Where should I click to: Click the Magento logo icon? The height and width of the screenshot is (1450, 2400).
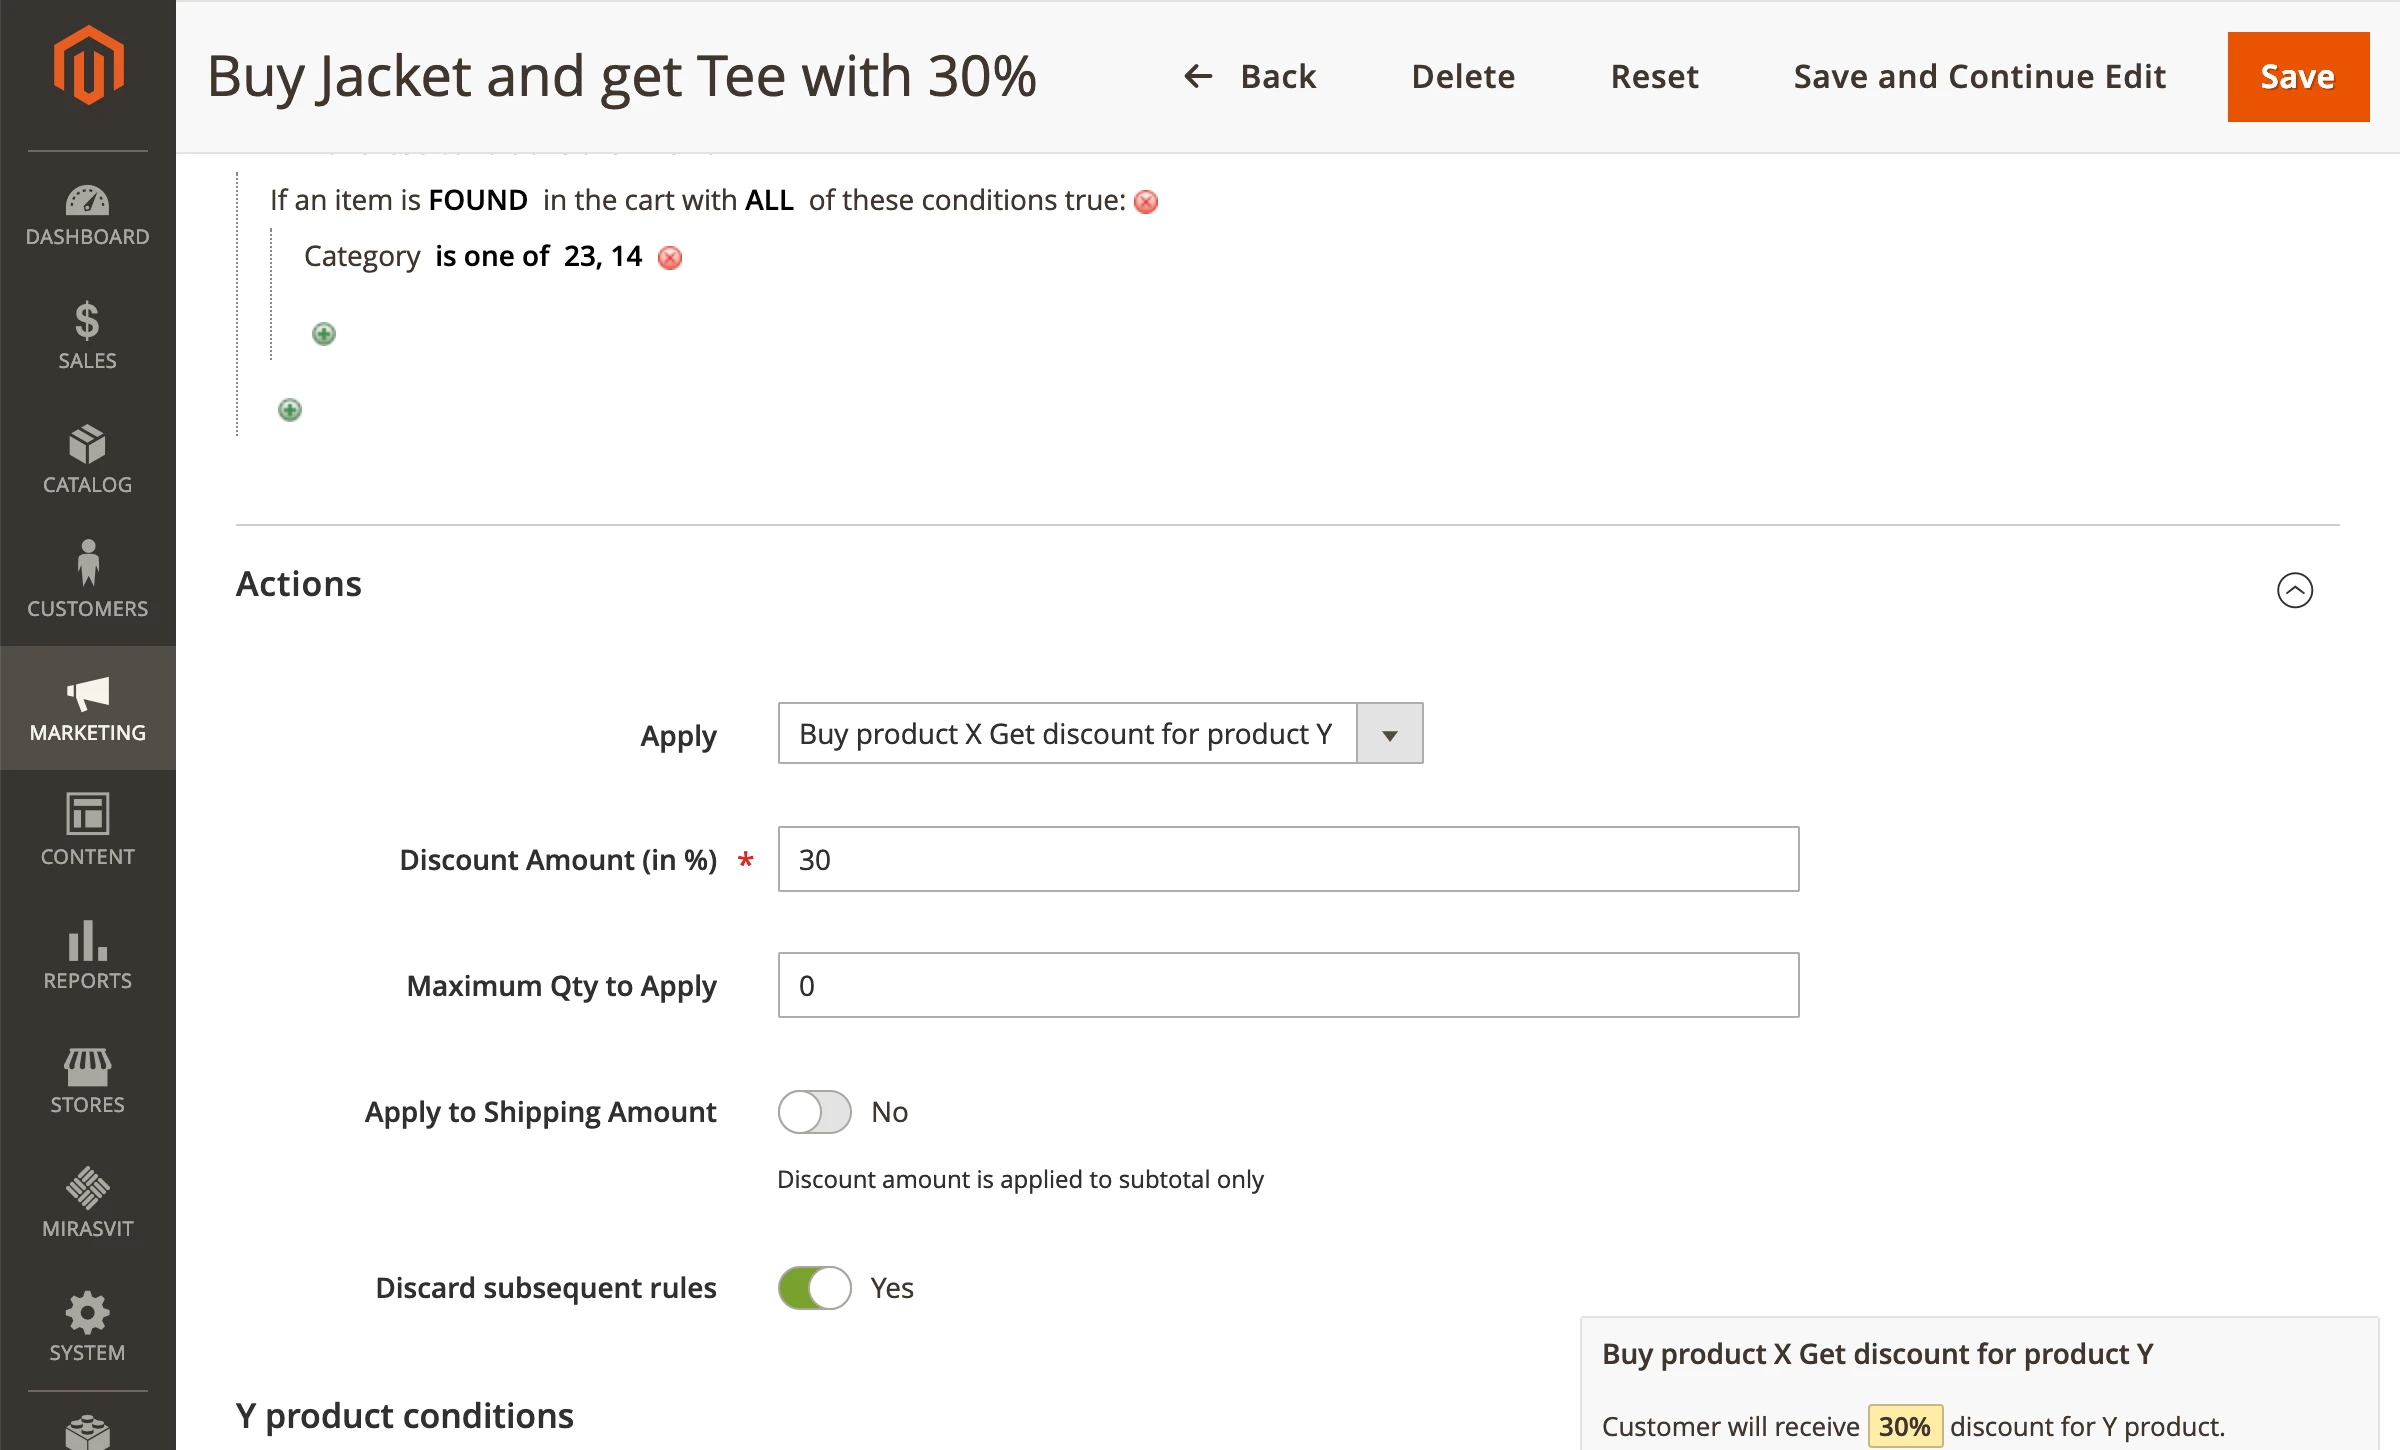coord(88,66)
